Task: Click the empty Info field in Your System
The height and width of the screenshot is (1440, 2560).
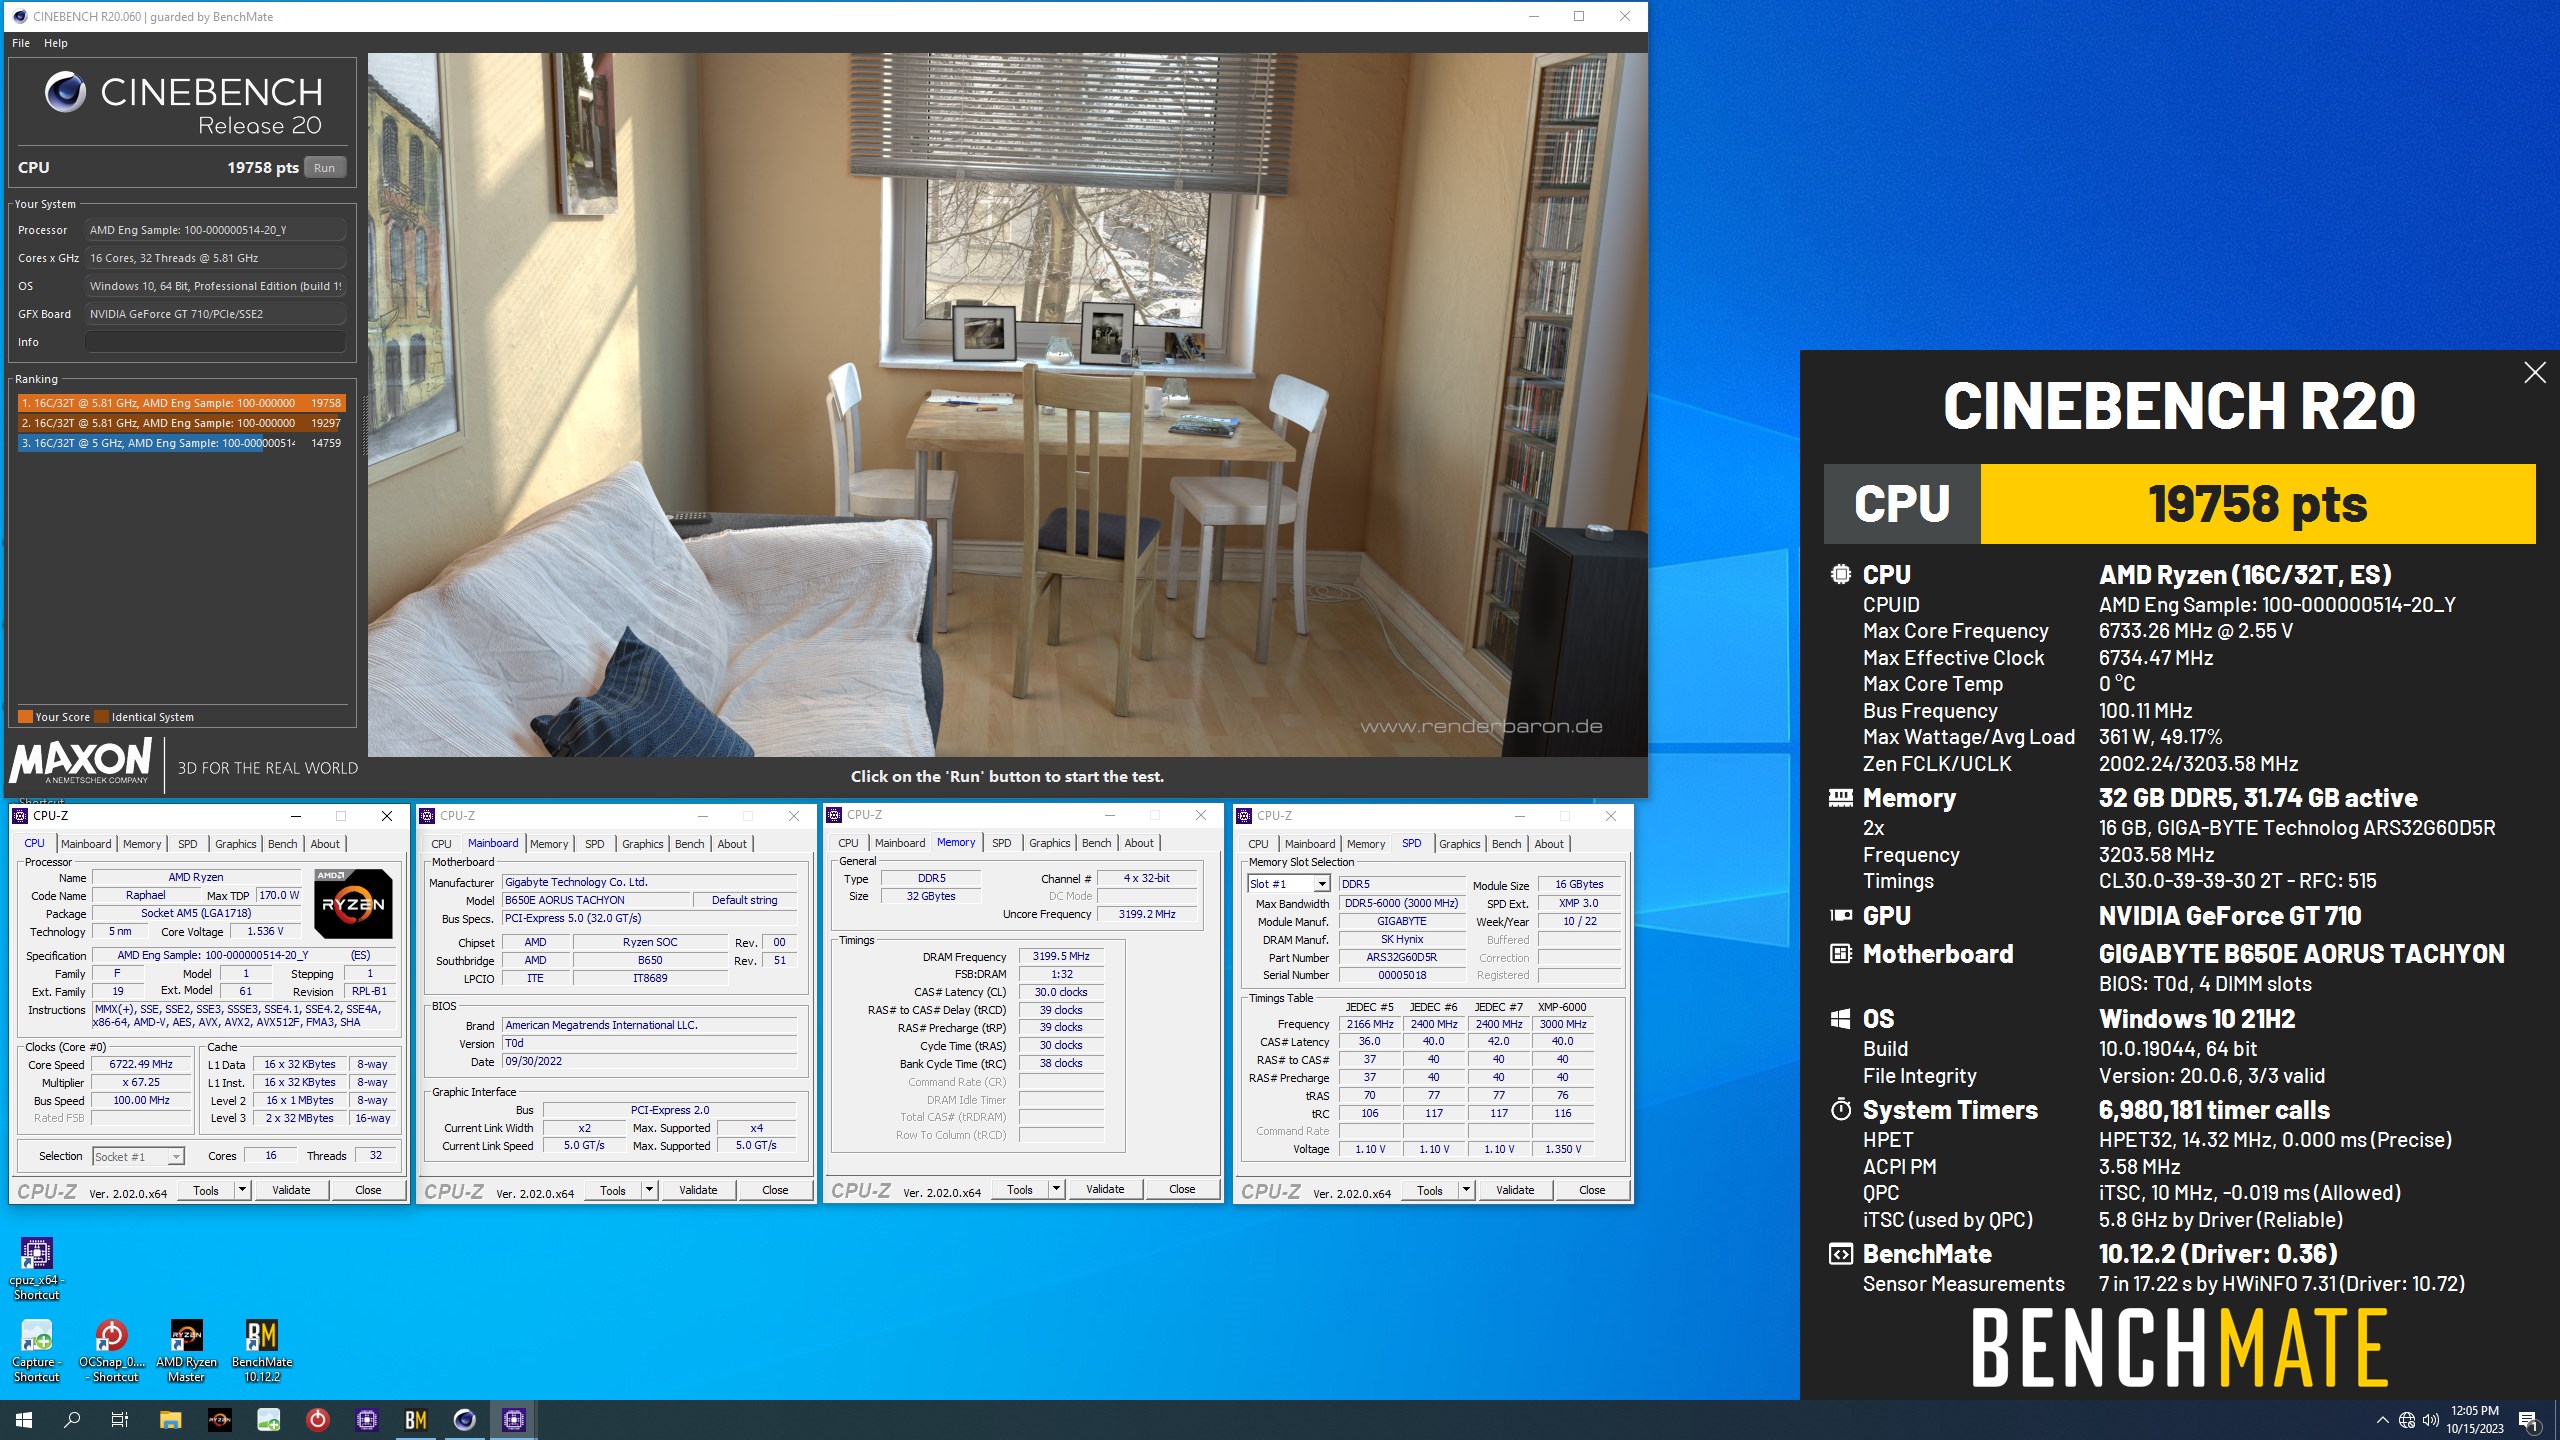Action: pos(215,342)
